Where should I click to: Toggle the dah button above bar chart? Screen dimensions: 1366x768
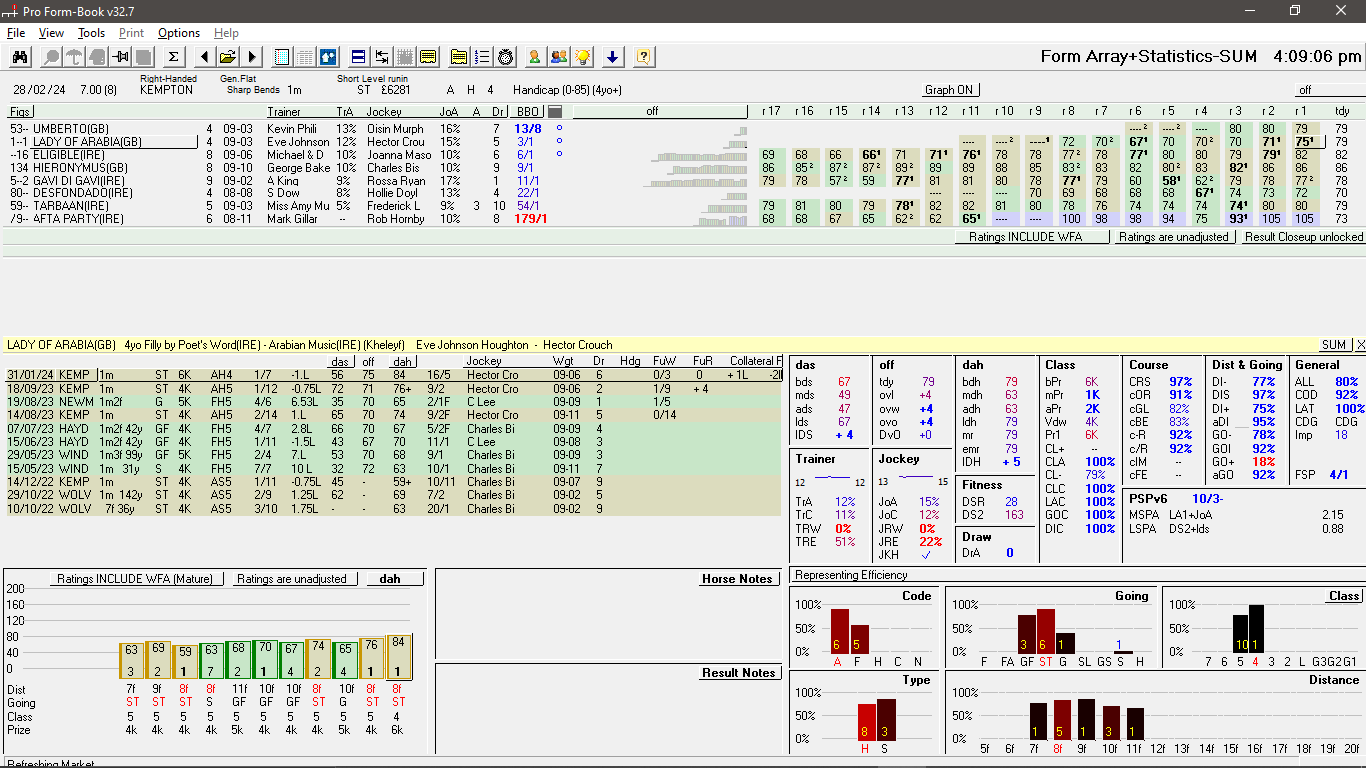pos(396,579)
